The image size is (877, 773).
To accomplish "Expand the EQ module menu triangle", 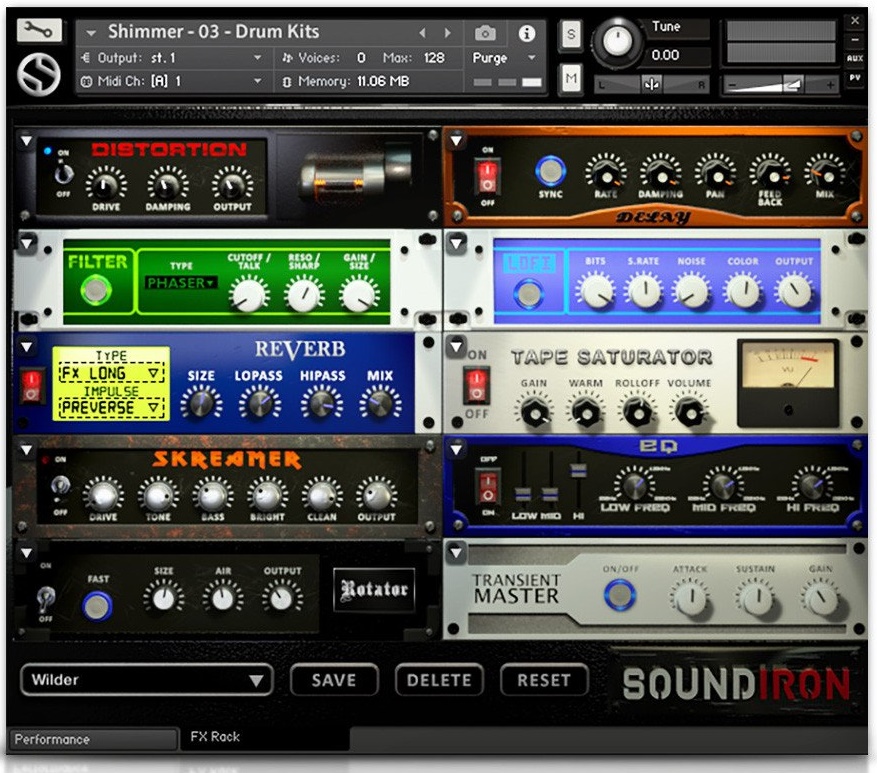I will pos(456,449).
